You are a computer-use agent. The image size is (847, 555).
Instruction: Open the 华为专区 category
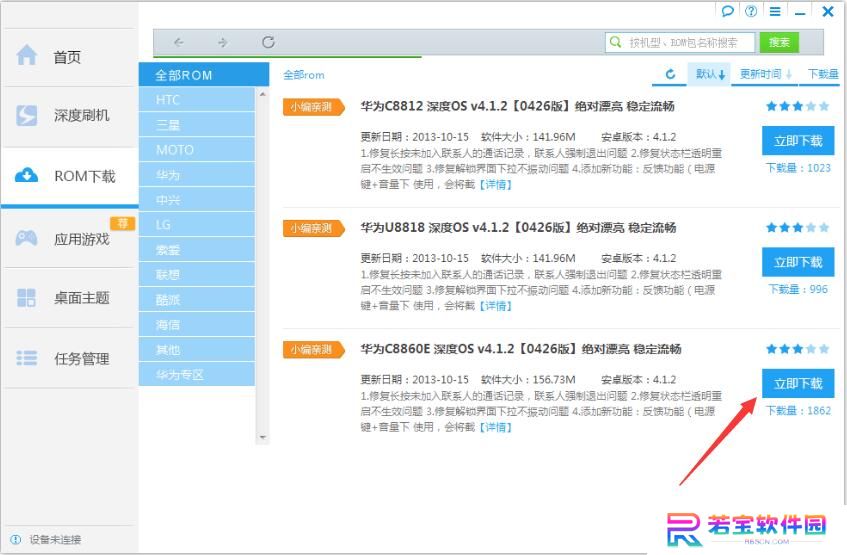click(197, 375)
